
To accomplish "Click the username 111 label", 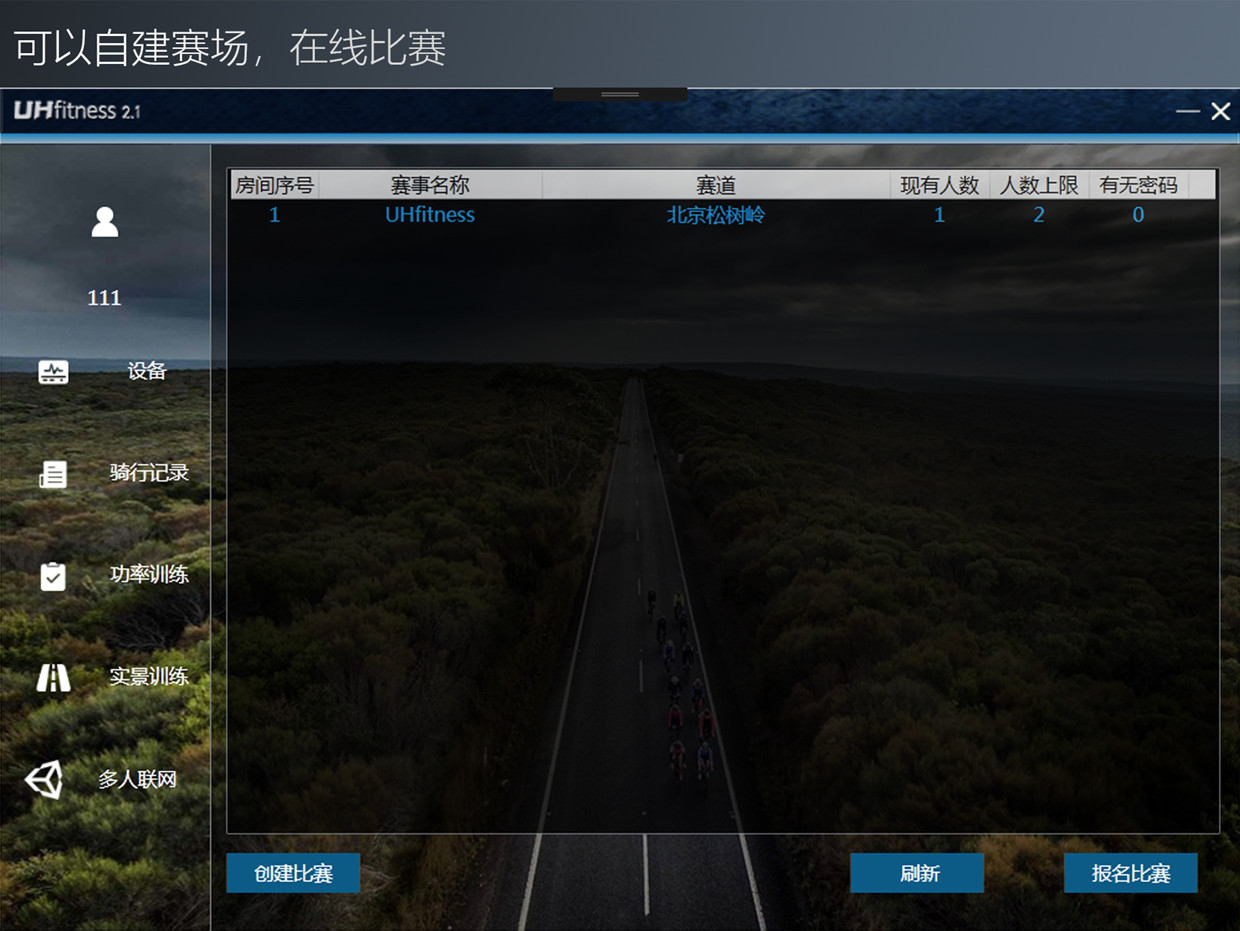I will [x=104, y=297].
